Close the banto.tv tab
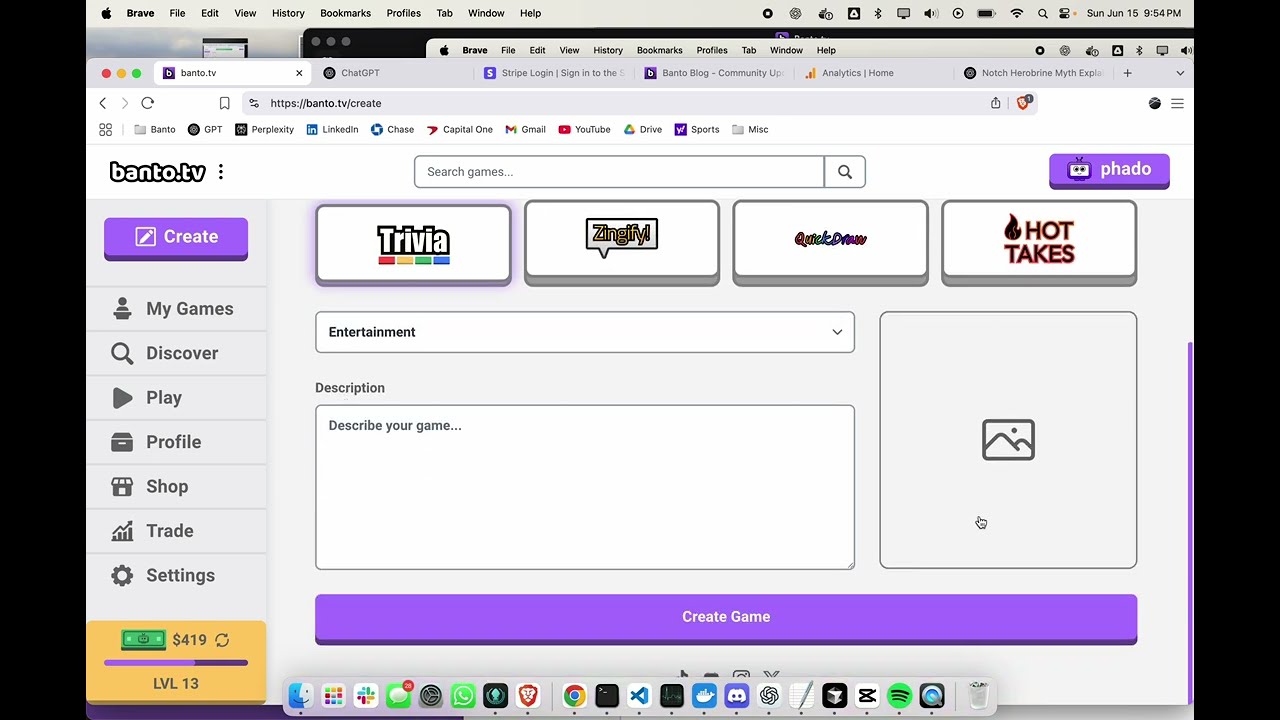The image size is (1280, 720). 299,73
